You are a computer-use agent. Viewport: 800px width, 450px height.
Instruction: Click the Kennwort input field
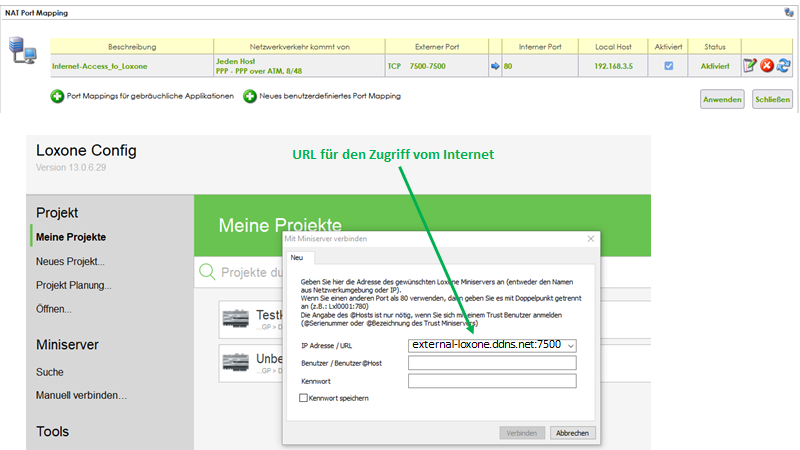(492, 381)
